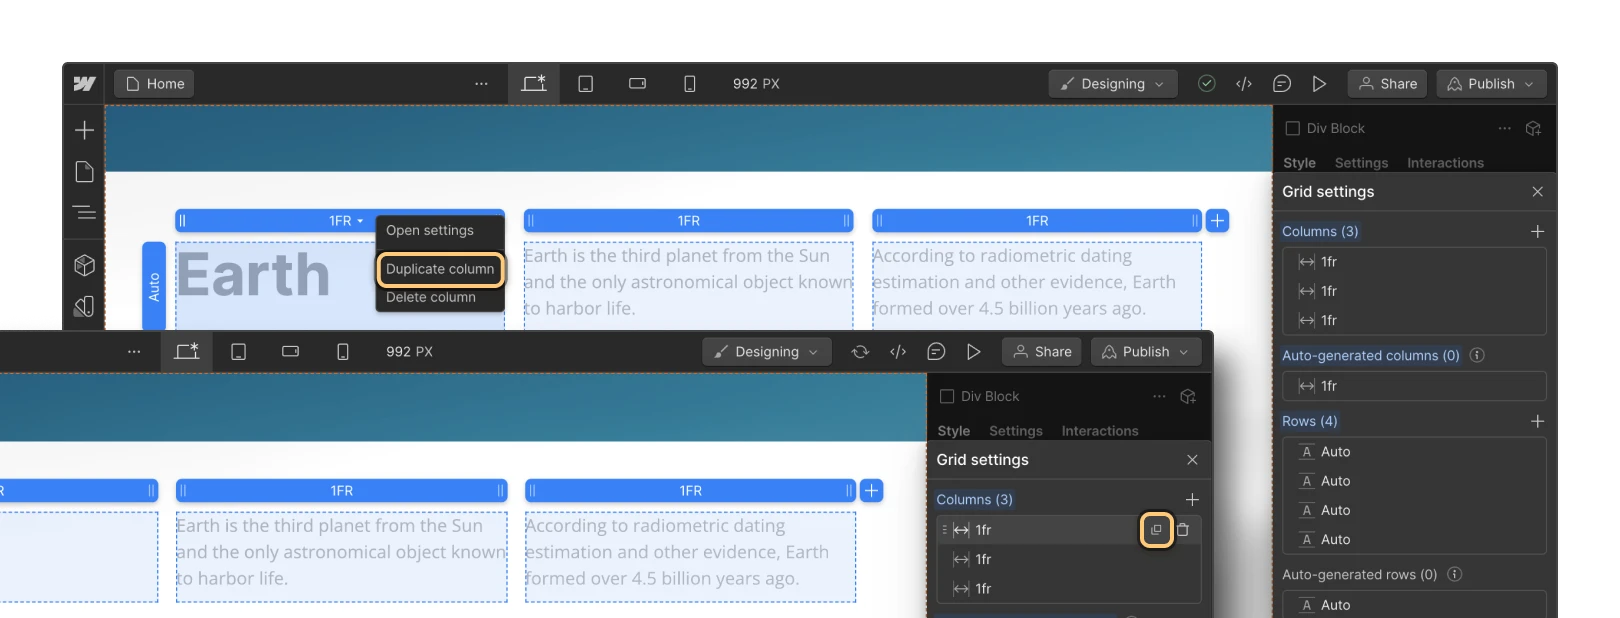Close the top Grid settings panel
Image resolution: width=1620 pixels, height=618 pixels.
coord(1537,192)
